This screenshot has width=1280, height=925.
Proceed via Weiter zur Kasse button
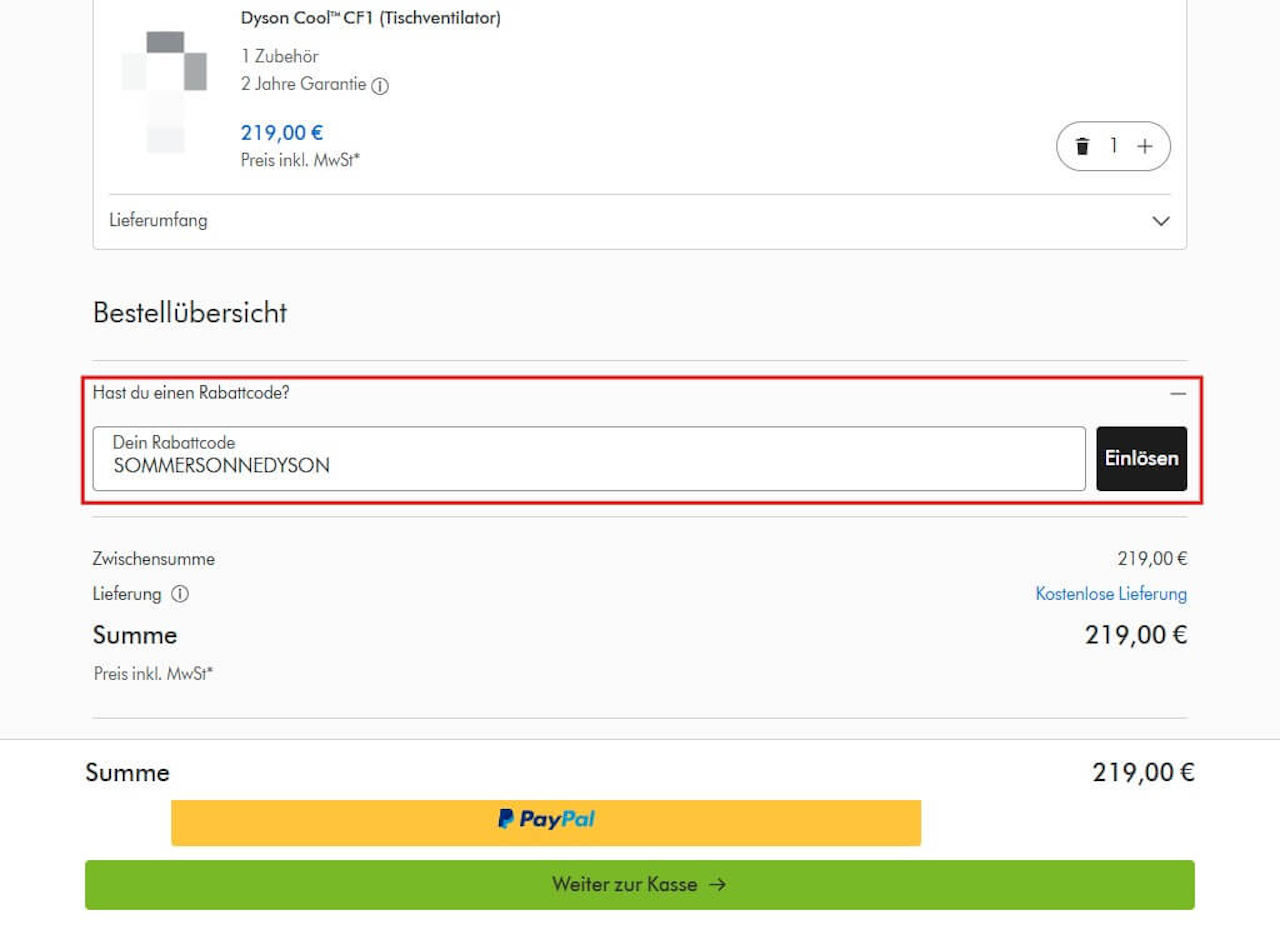pos(640,885)
